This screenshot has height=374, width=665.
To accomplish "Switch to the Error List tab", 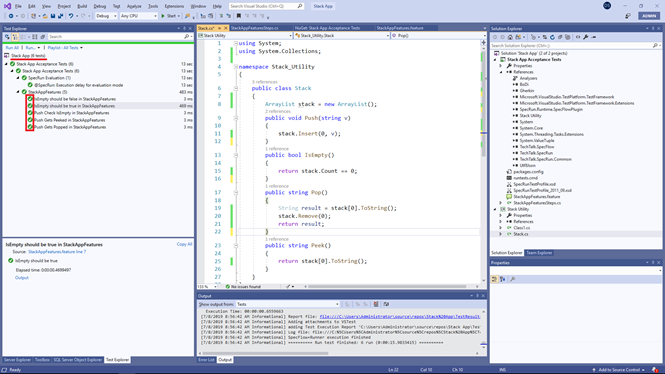I will (206, 360).
